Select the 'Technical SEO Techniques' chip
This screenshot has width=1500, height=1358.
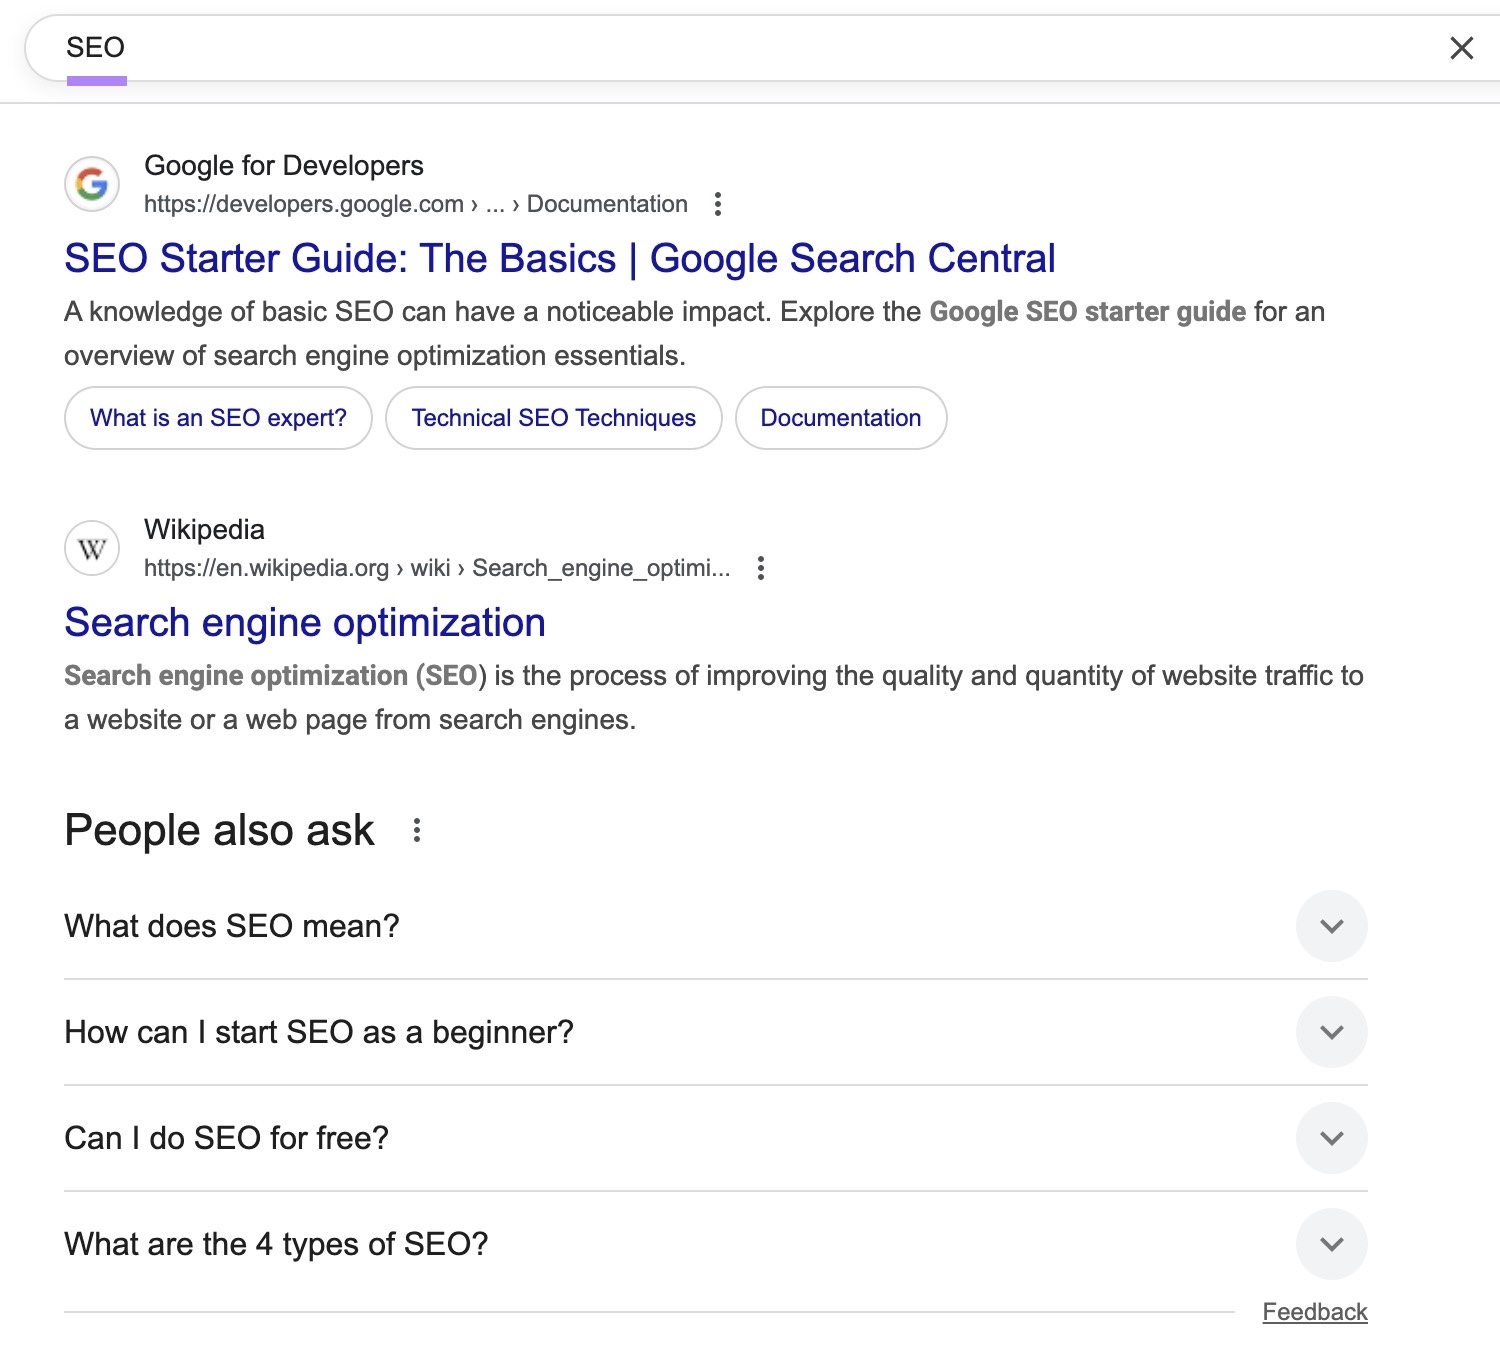[553, 417]
